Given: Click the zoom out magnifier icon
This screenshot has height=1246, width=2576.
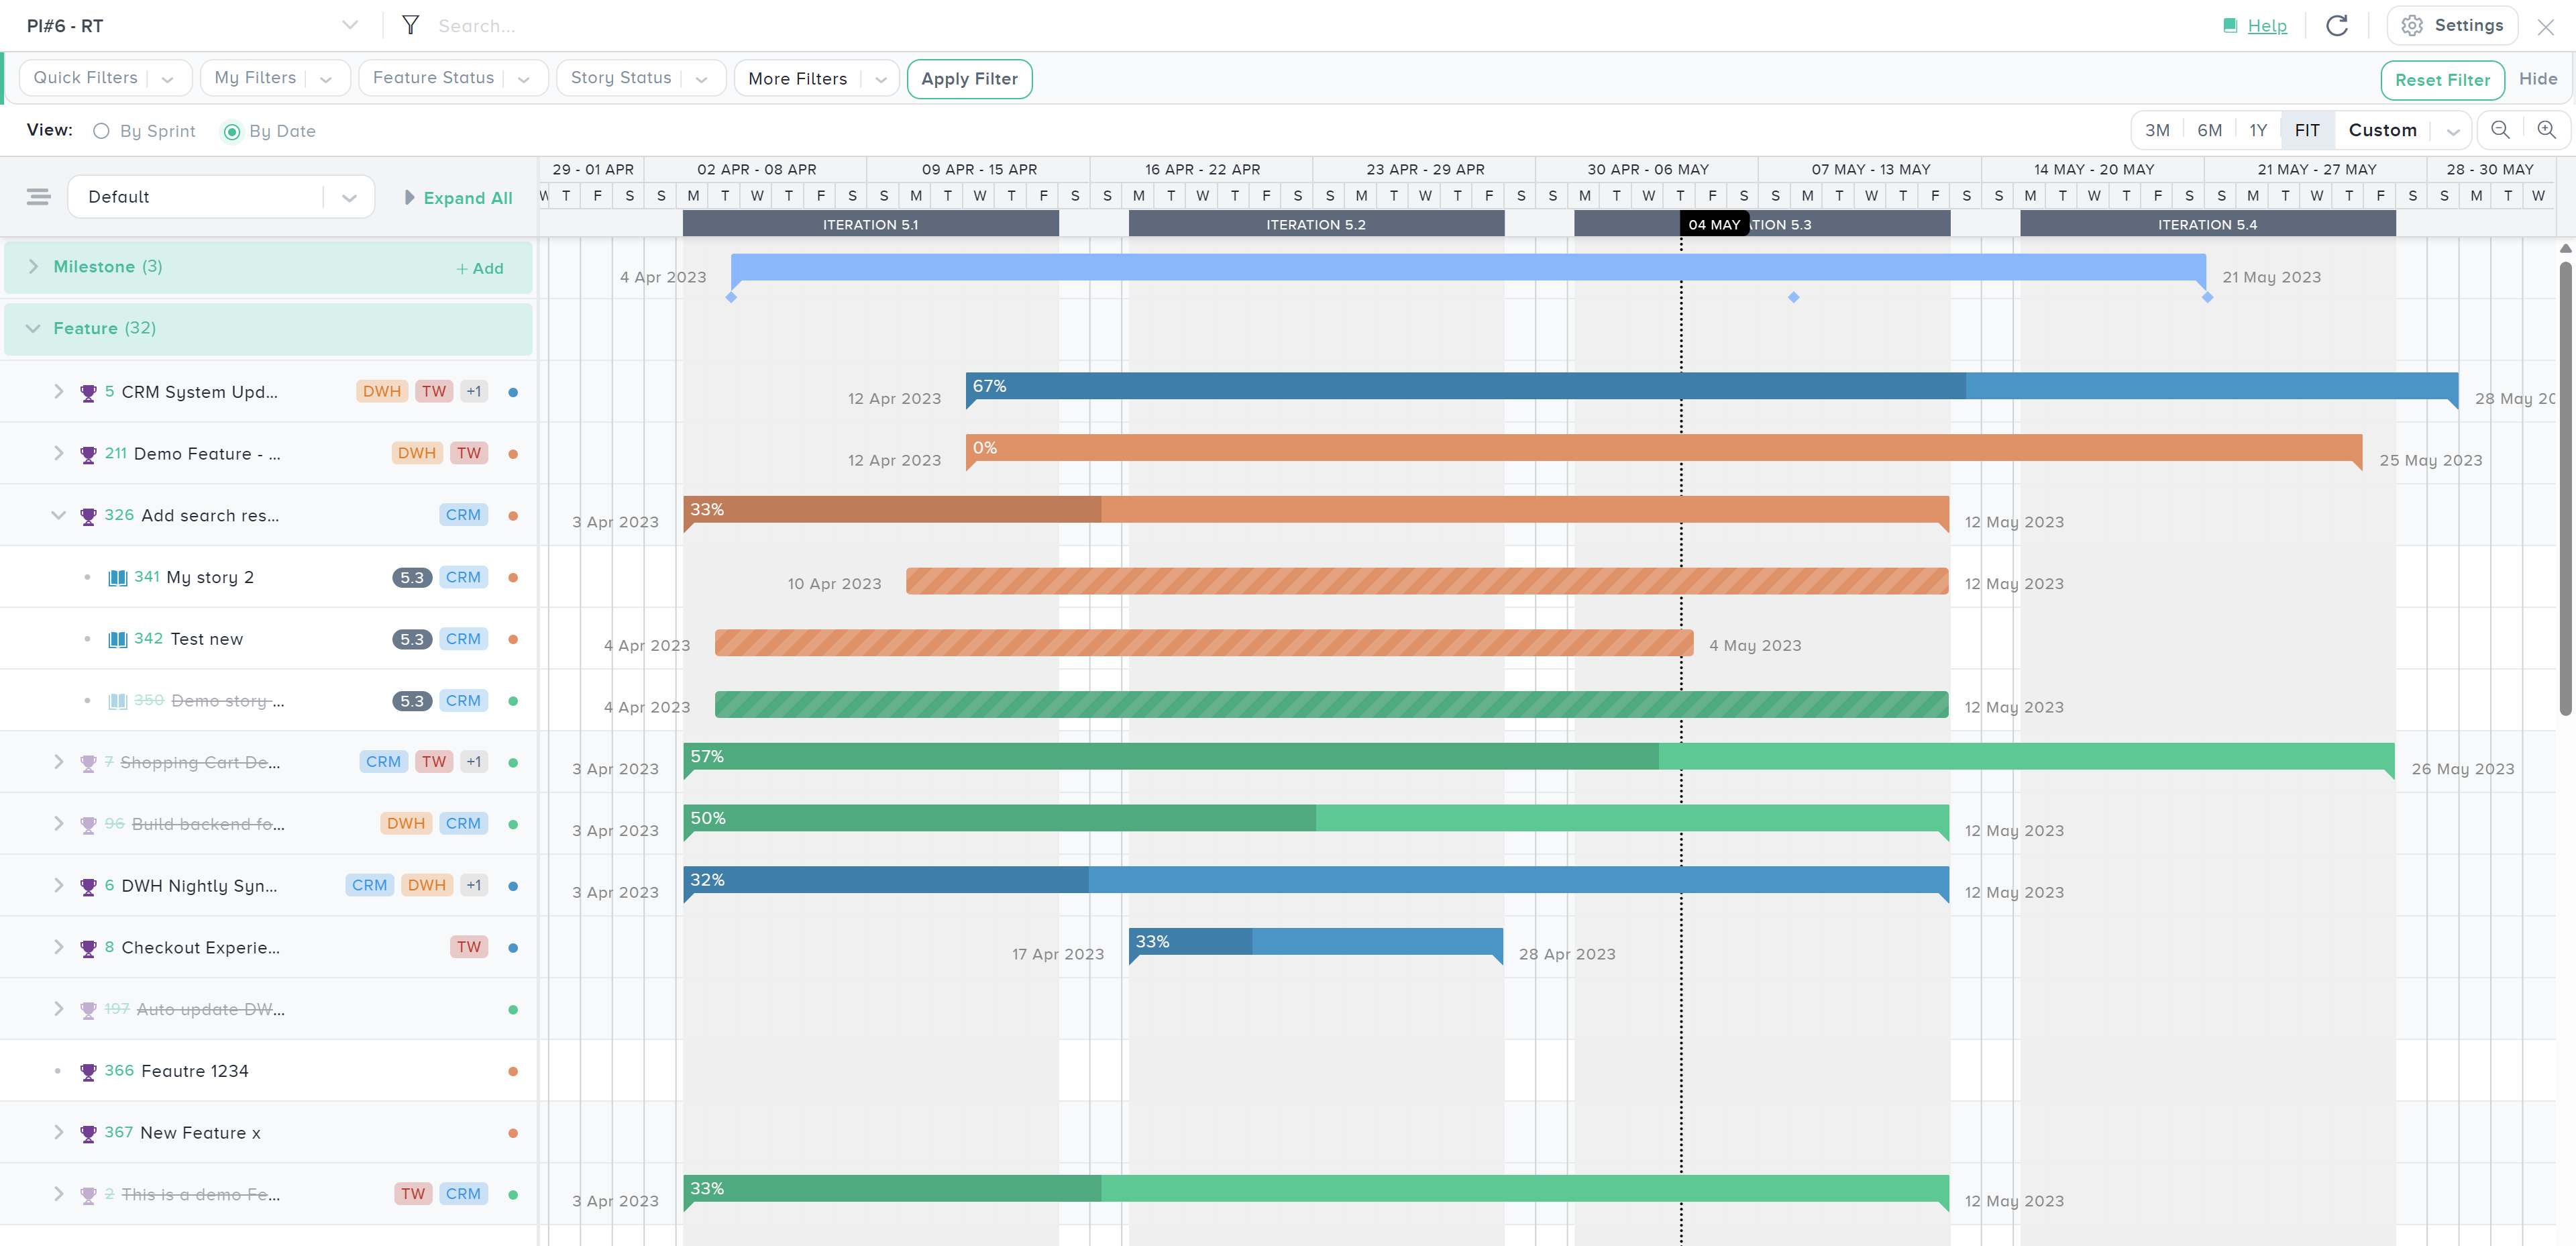Looking at the screenshot, I should point(2499,130).
